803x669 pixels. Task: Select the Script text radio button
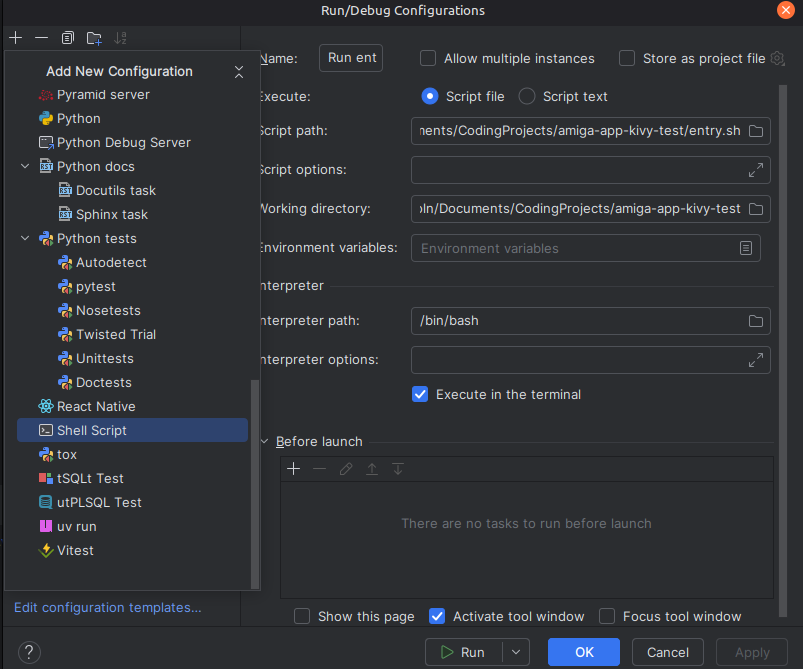click(527, 97)
